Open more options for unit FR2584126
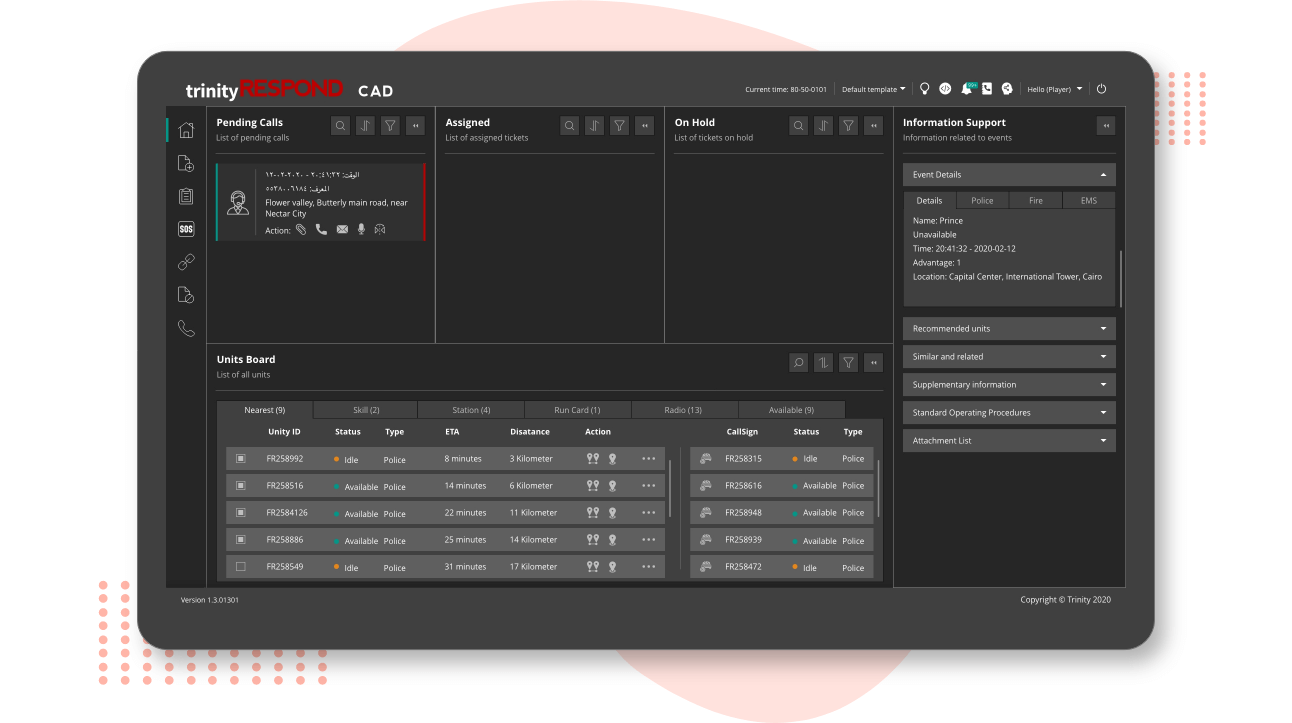 tap(649, 512)
